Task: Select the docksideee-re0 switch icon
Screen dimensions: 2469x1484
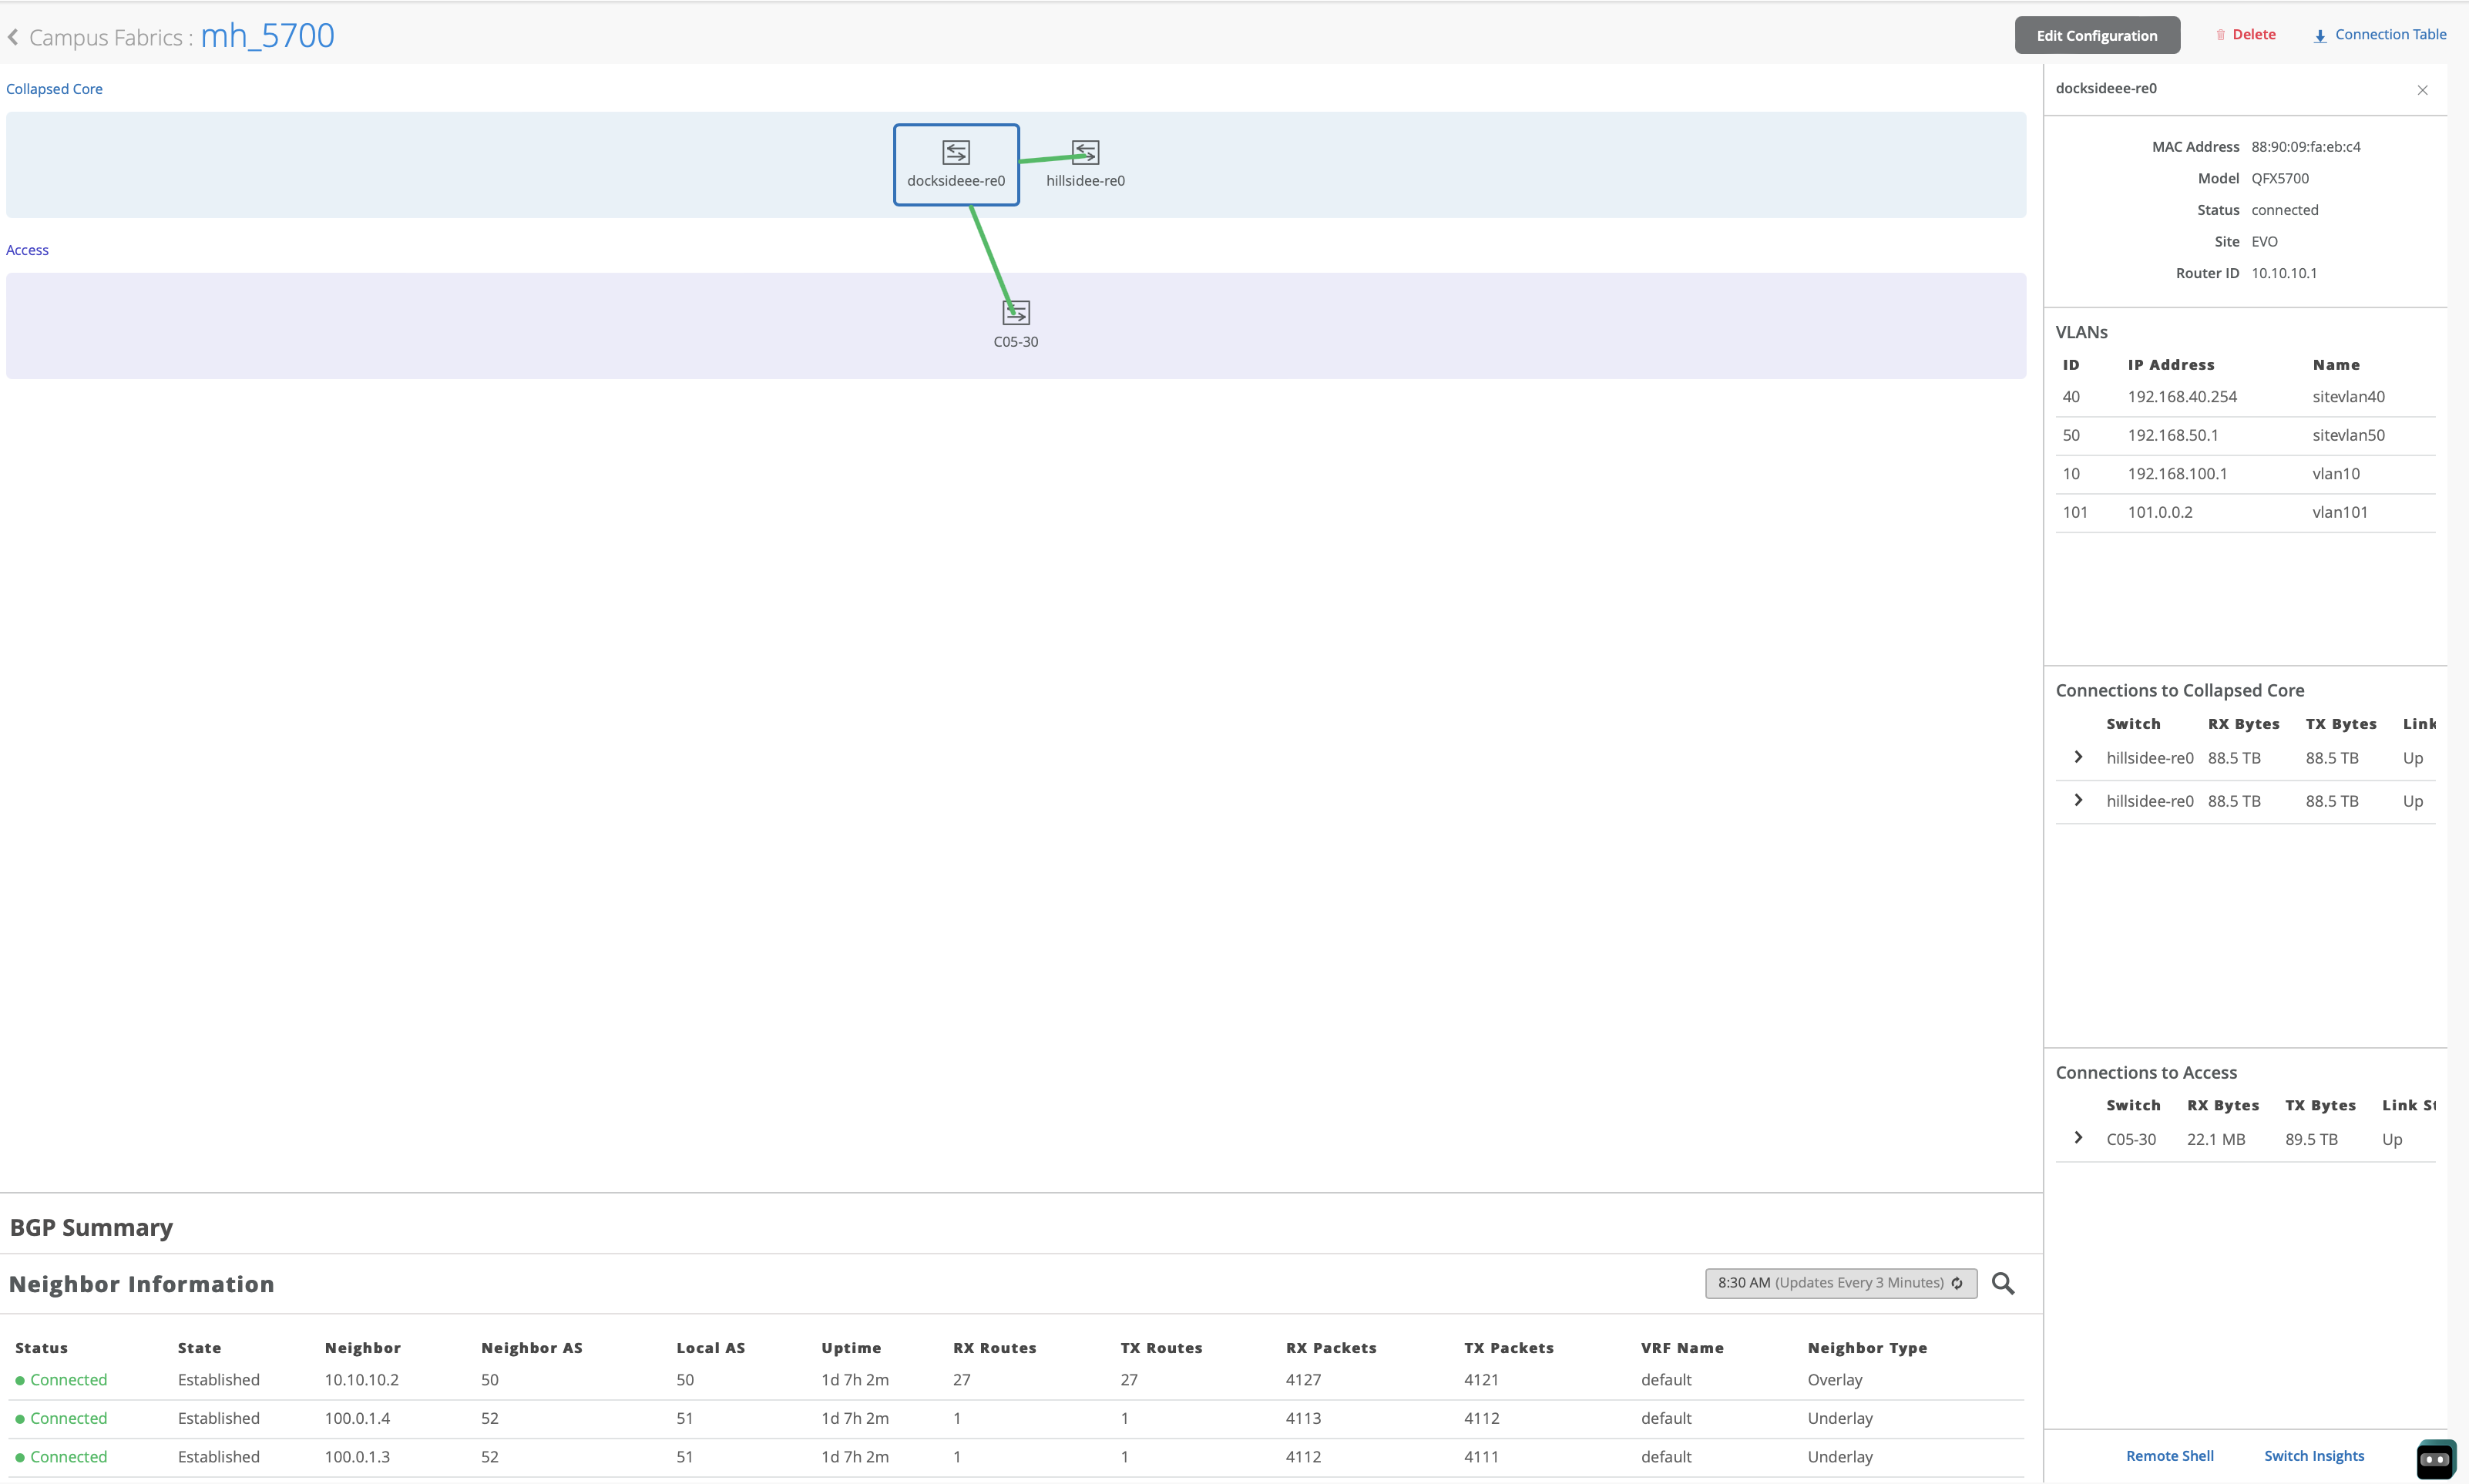Action: click(x=955, y=153)
